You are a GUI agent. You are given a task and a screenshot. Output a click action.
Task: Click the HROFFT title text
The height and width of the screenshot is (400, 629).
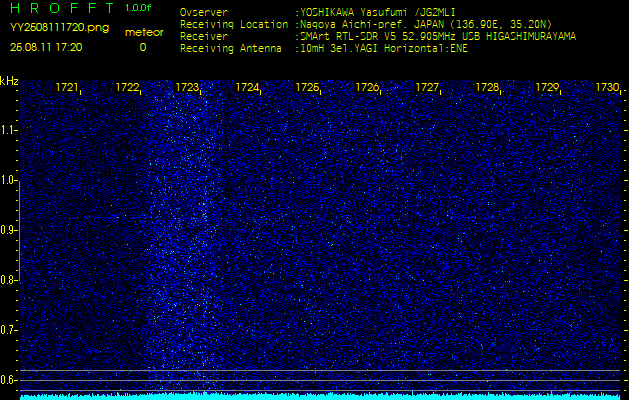(63, 8)
